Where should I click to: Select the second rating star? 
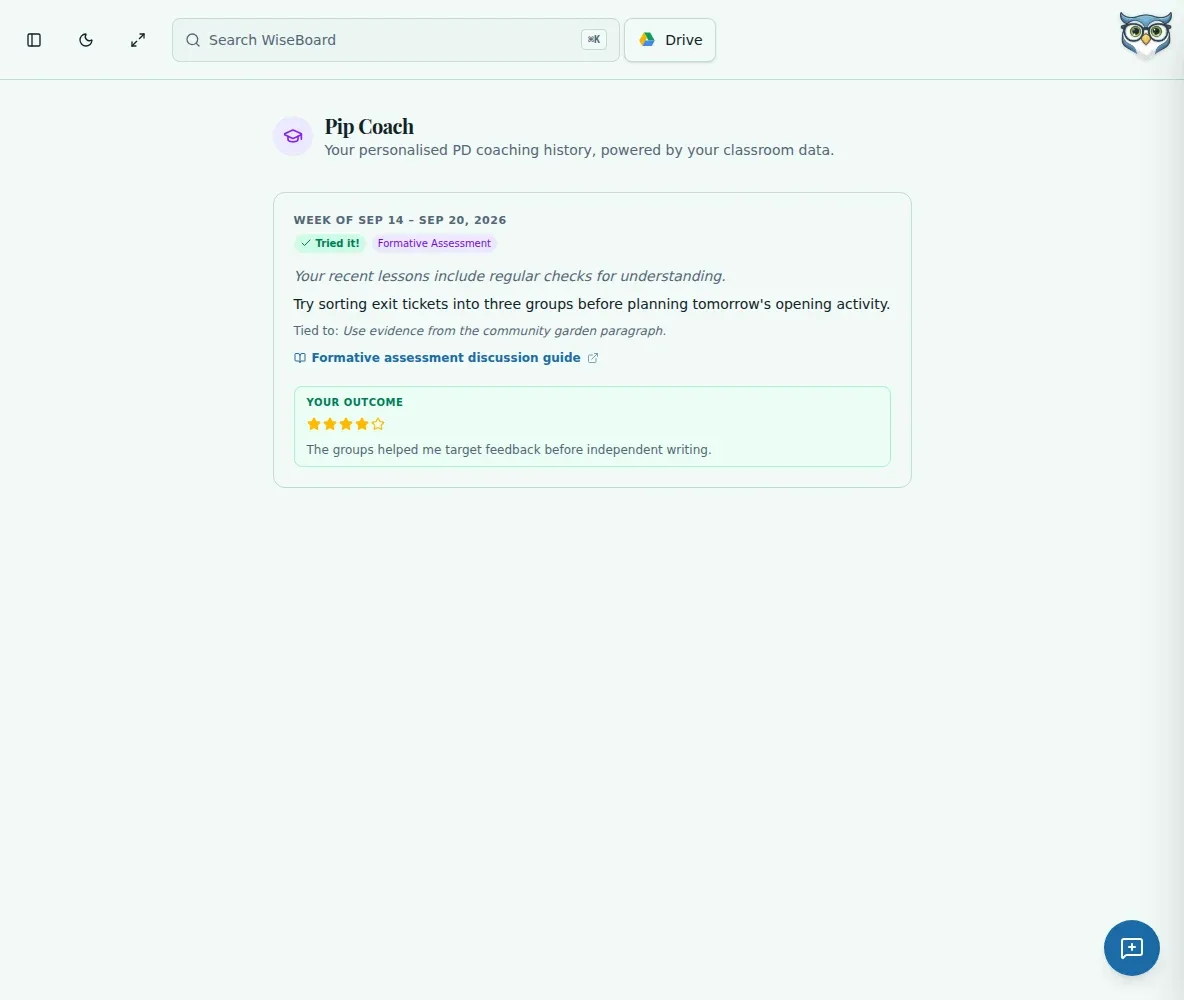pos(330,424)
